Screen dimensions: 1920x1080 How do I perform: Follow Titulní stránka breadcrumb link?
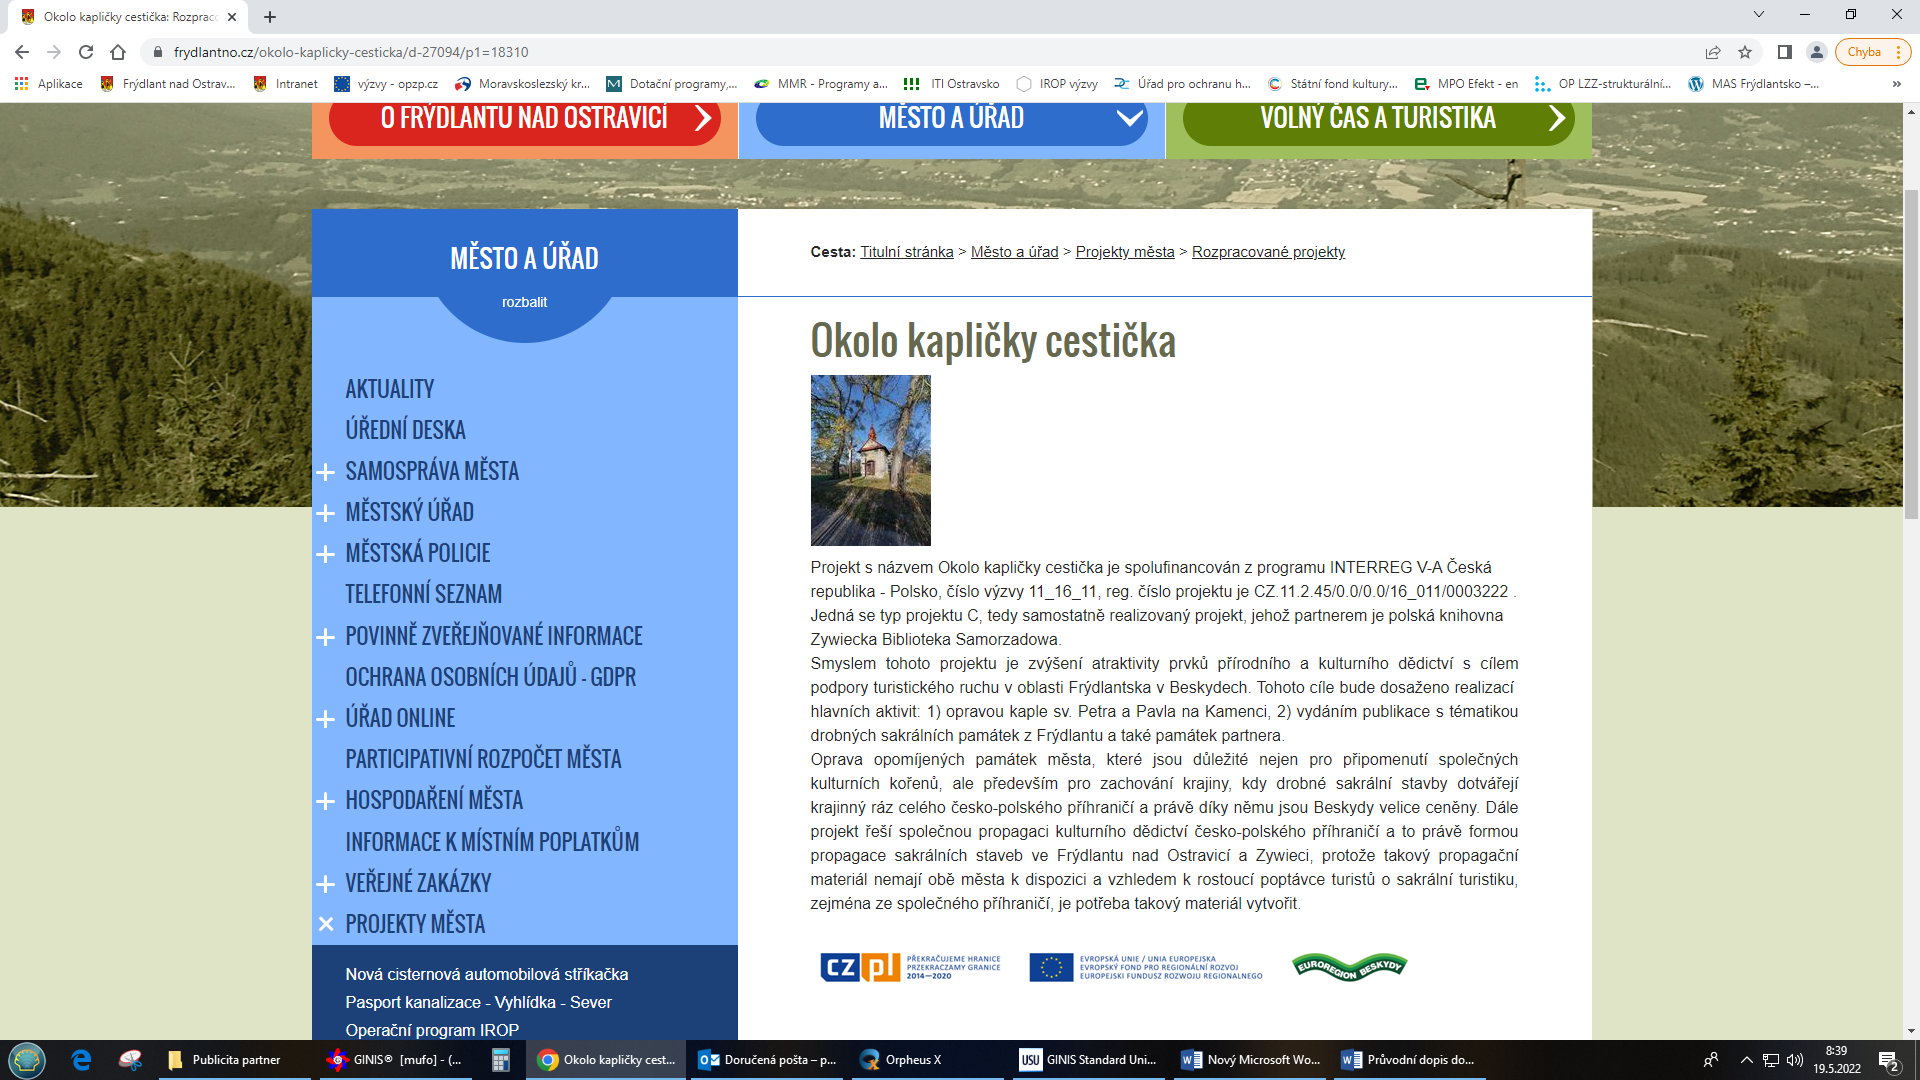point(907,252)
